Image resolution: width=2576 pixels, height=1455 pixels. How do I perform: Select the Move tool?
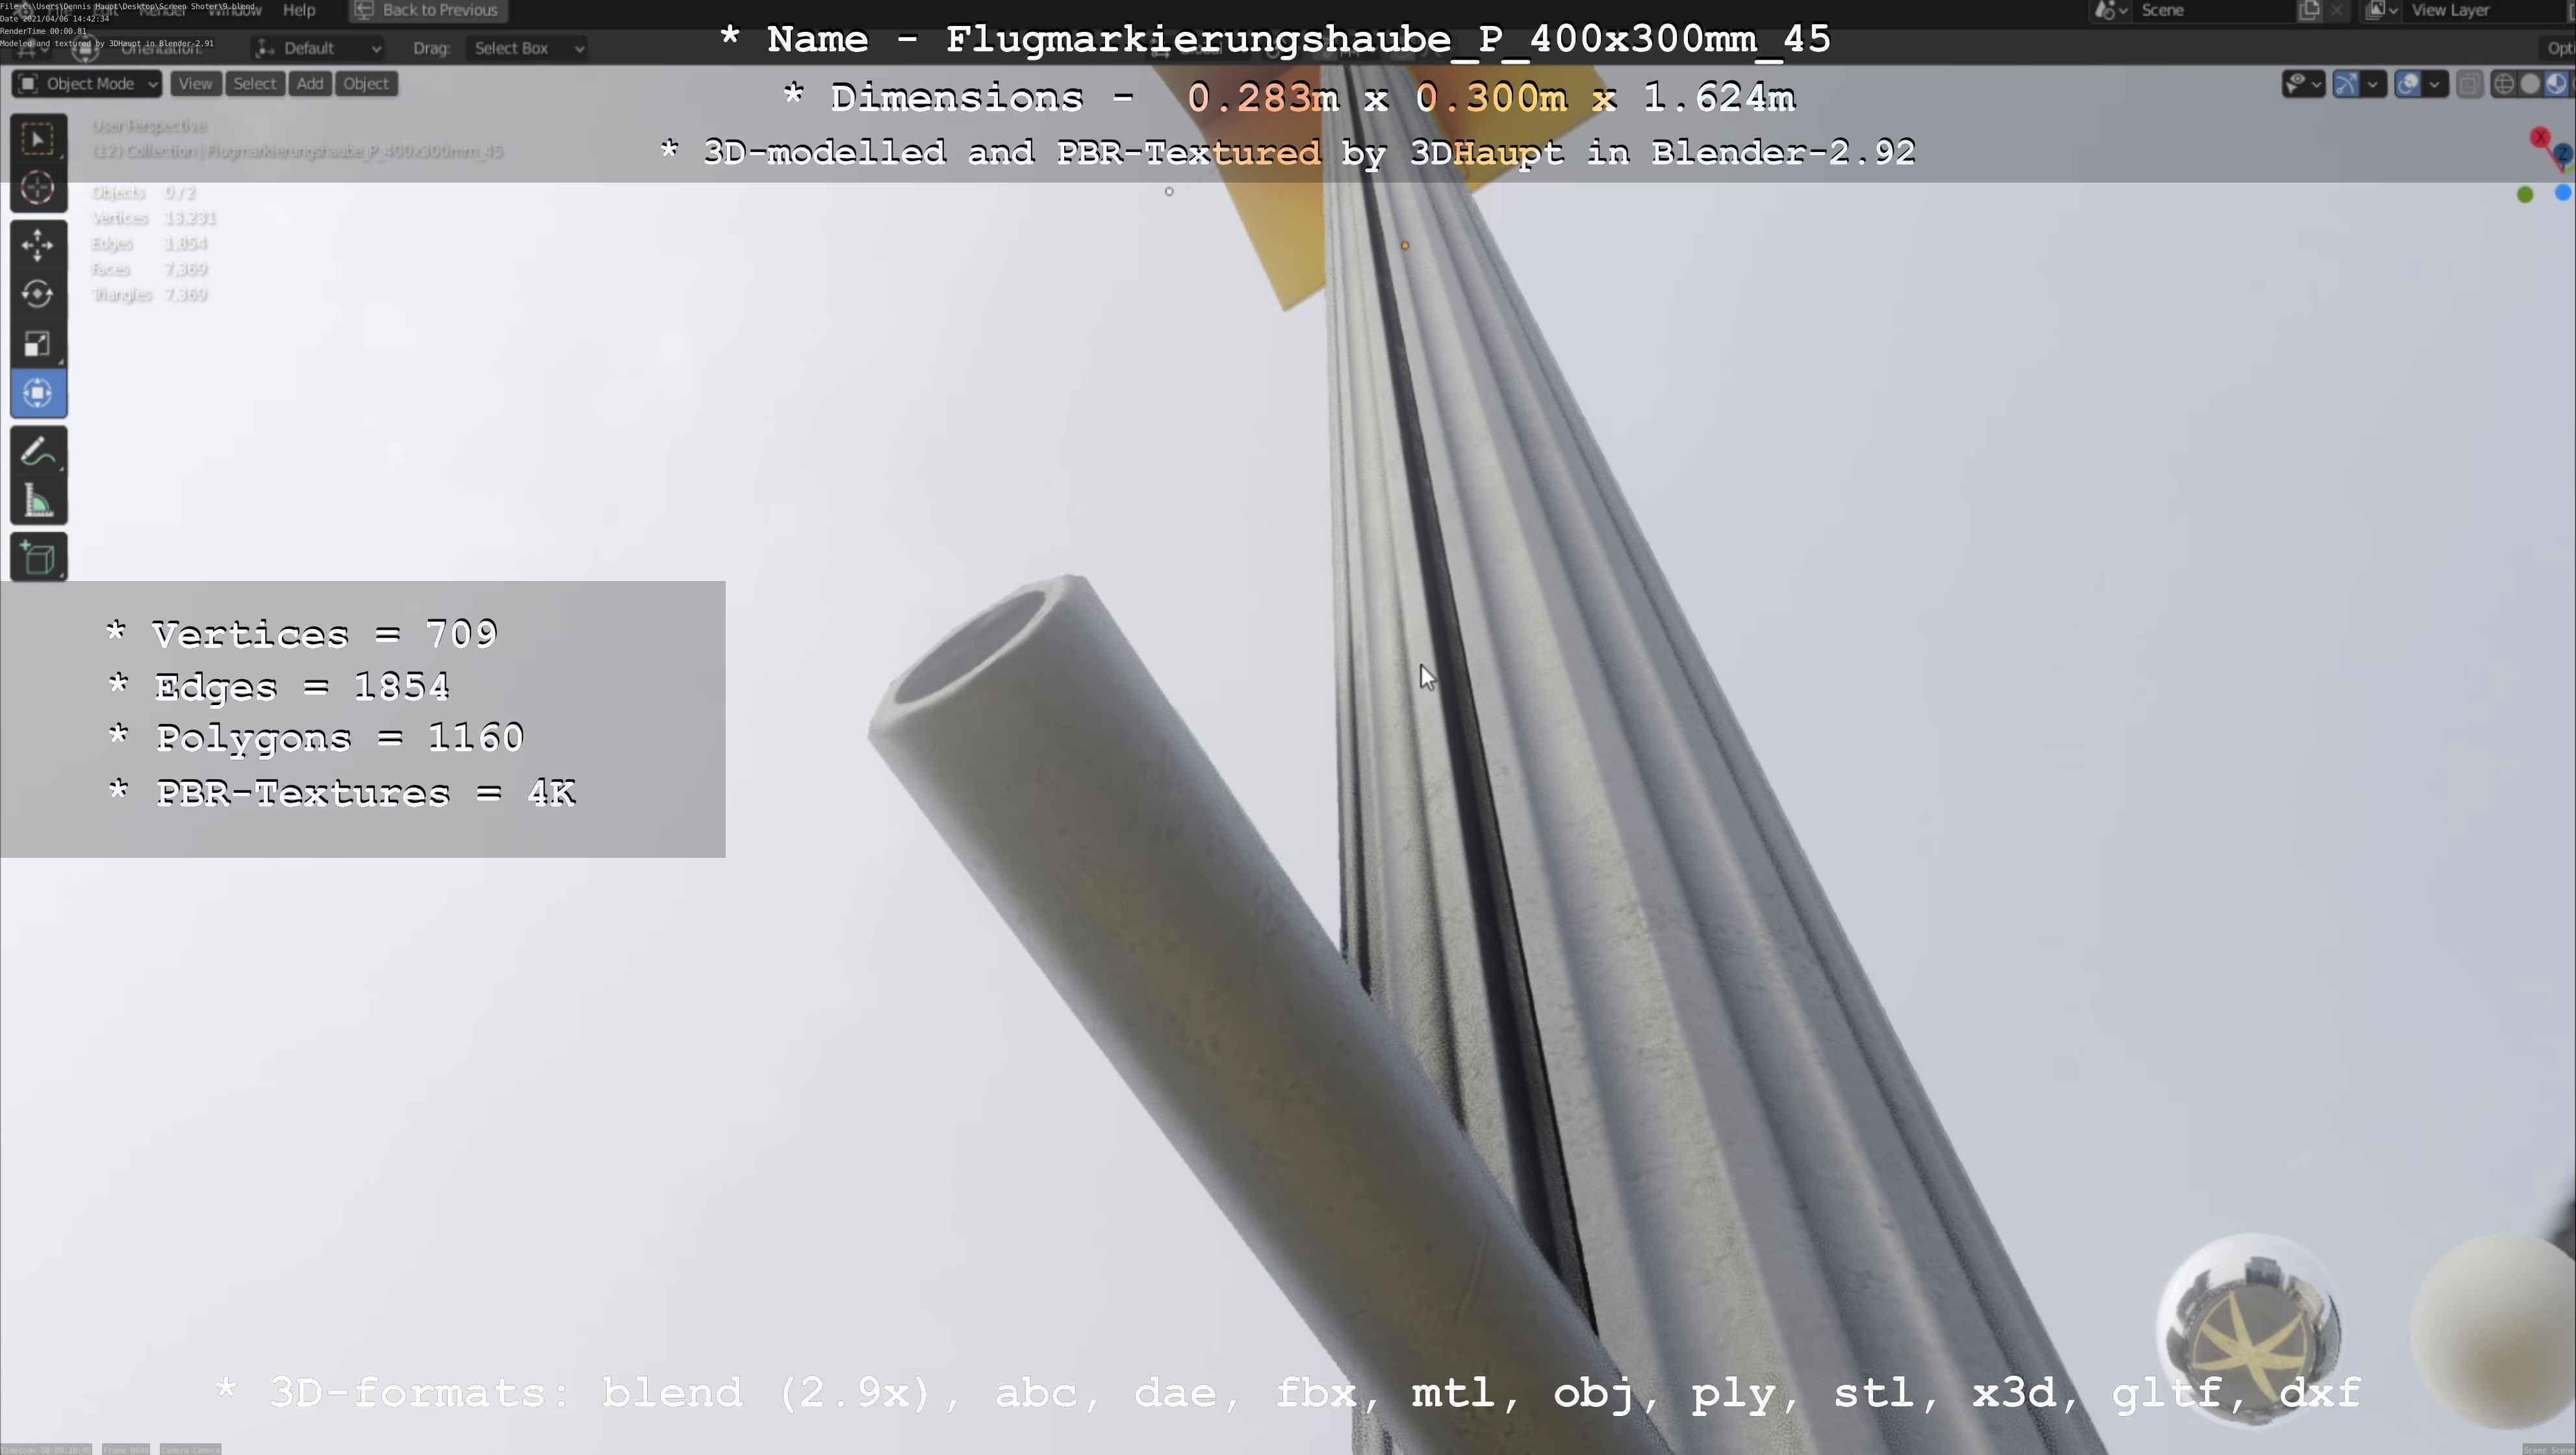point(38,245)
